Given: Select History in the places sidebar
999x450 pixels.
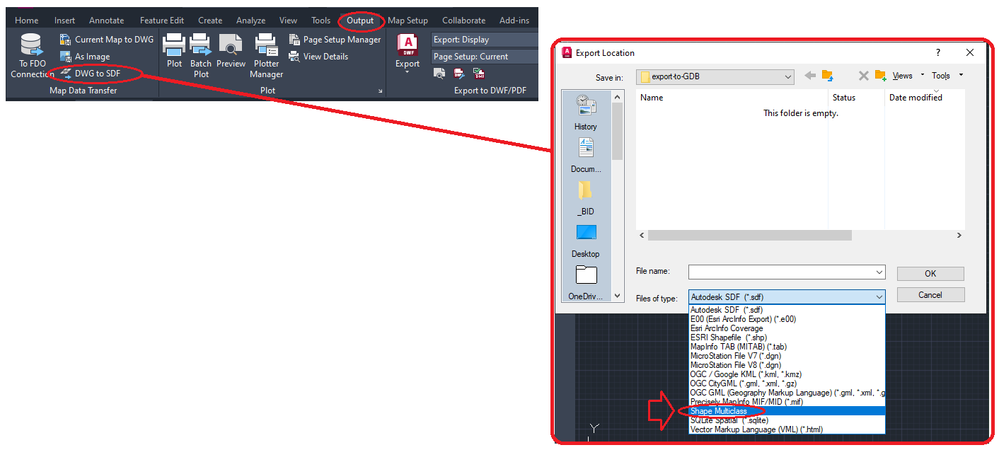Looking at the screenshot, I should tap(586, 112).
